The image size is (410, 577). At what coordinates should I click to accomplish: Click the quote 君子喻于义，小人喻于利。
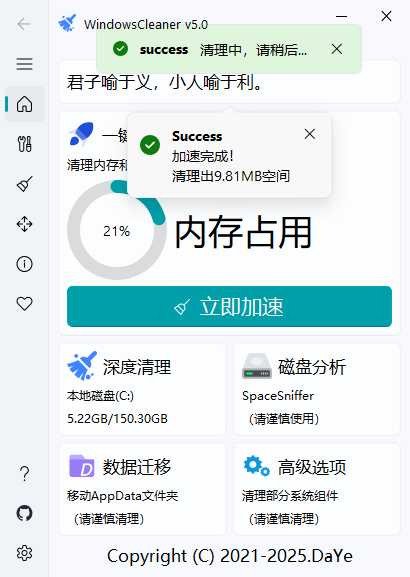pos(165,82)
